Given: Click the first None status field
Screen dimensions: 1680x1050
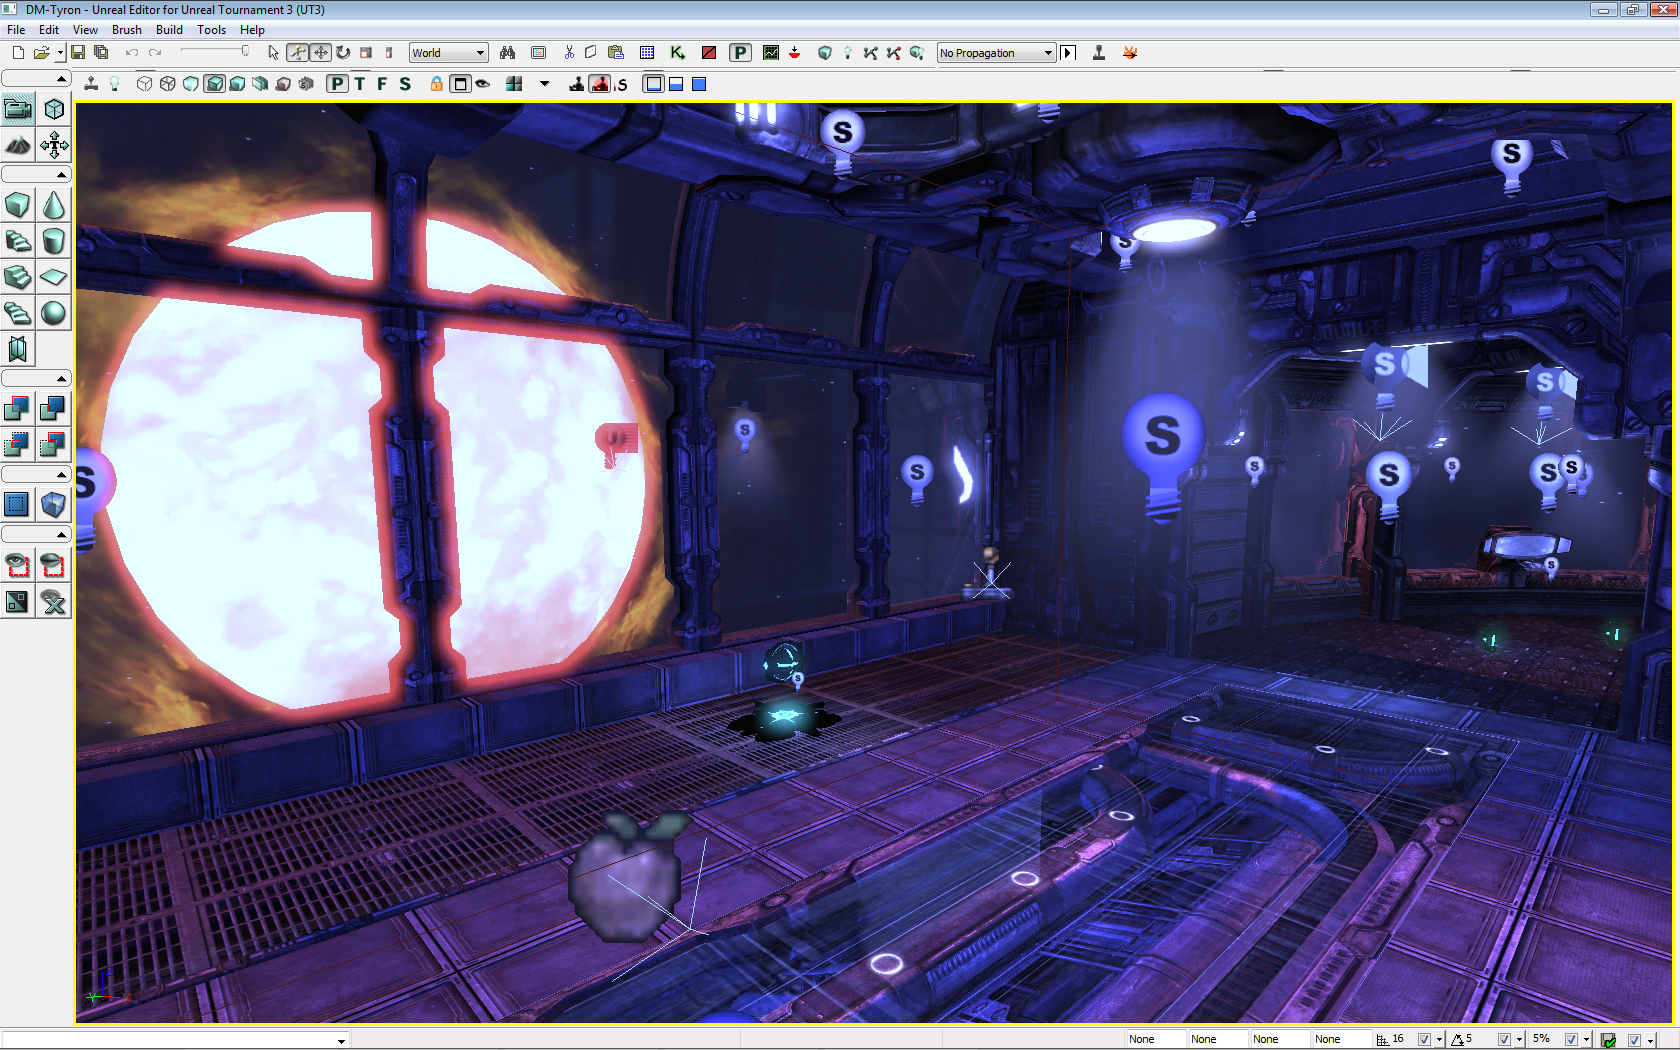Looking at the screenshot, I should [1155, 1040].
